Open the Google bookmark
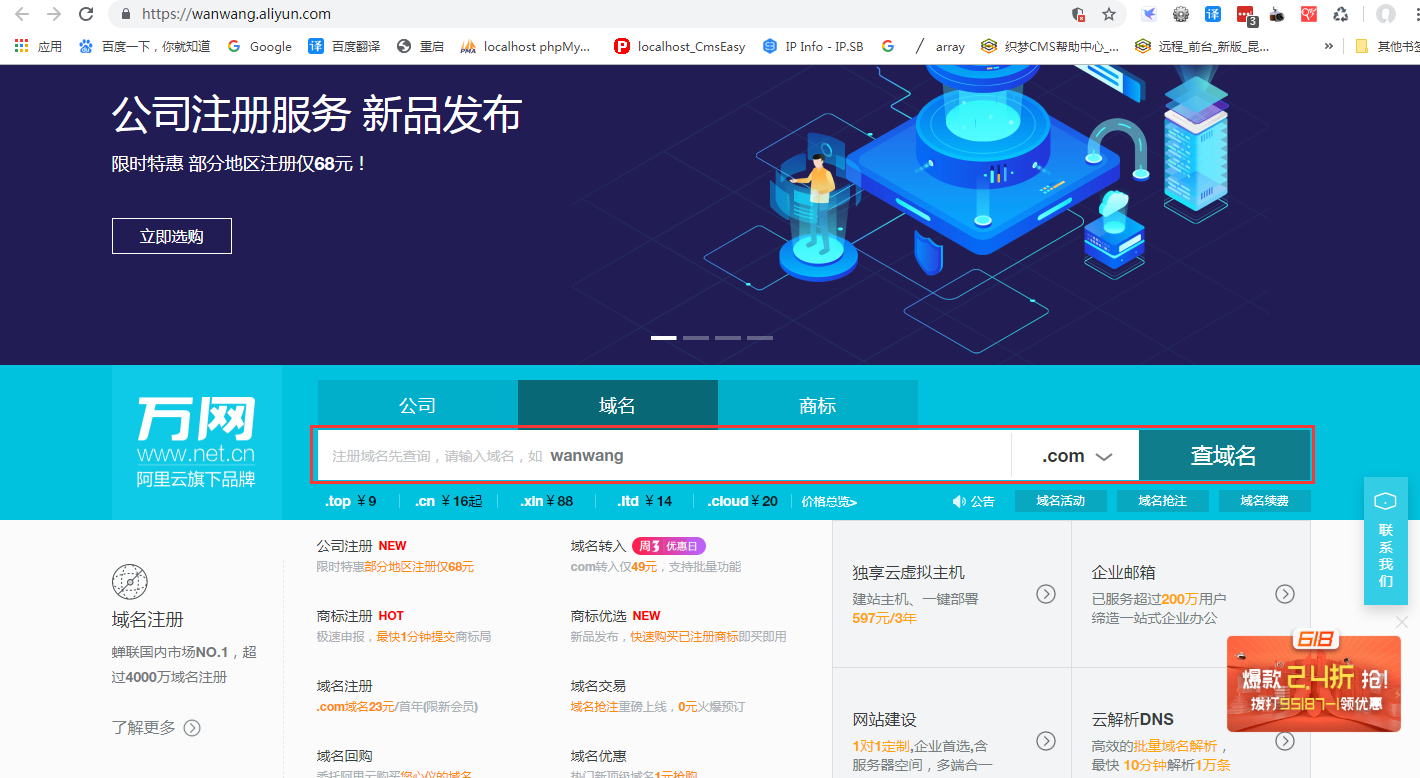 coord(260,46)
